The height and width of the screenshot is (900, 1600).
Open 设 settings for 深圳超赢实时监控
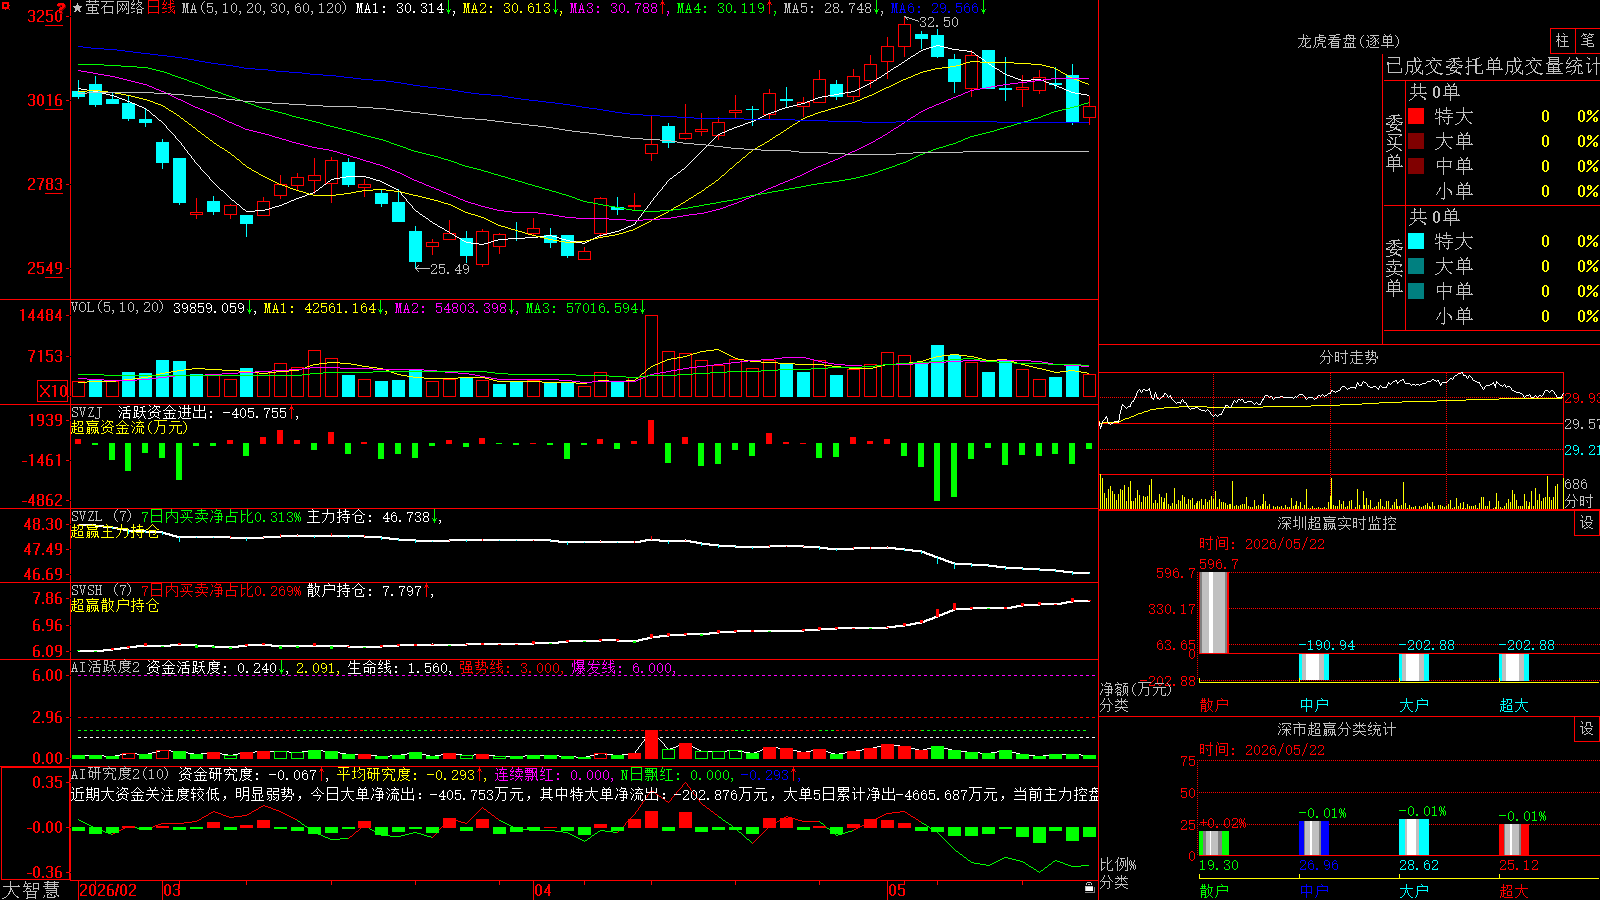click(1587, 523)
